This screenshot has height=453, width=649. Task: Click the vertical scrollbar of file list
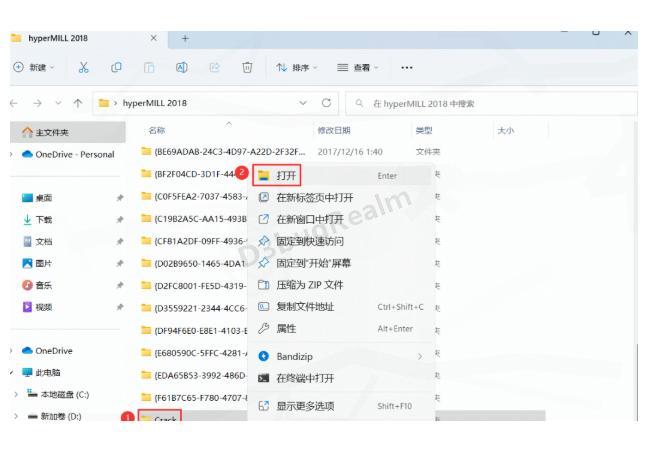click(637, 381)
